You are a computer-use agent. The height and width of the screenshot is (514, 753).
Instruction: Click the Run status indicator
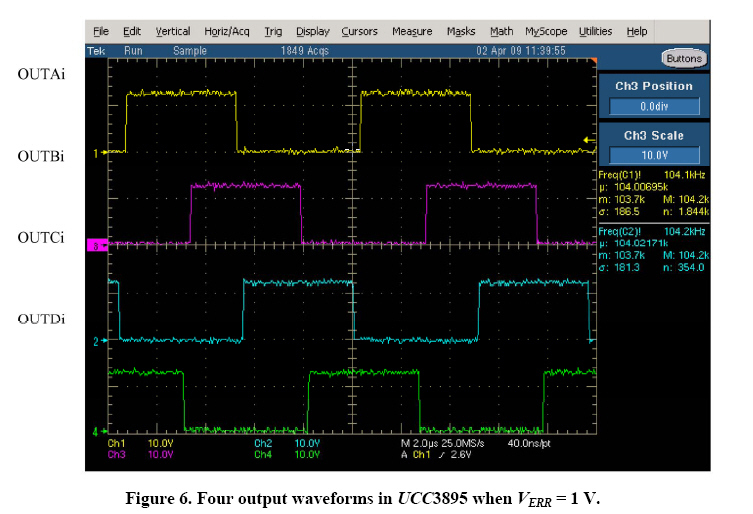133,51
